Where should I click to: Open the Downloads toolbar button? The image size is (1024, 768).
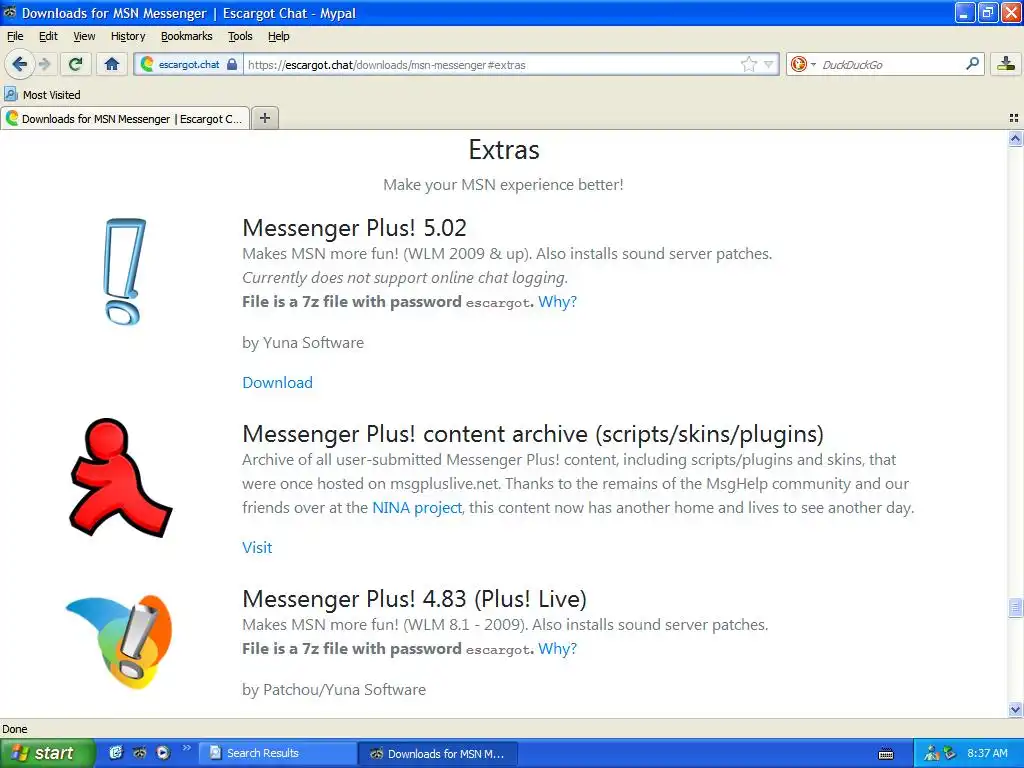point(1006,64)
